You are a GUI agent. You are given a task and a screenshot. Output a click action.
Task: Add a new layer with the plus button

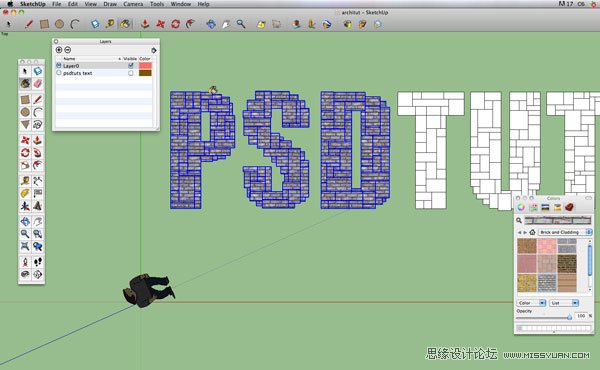tap(59, 50)
